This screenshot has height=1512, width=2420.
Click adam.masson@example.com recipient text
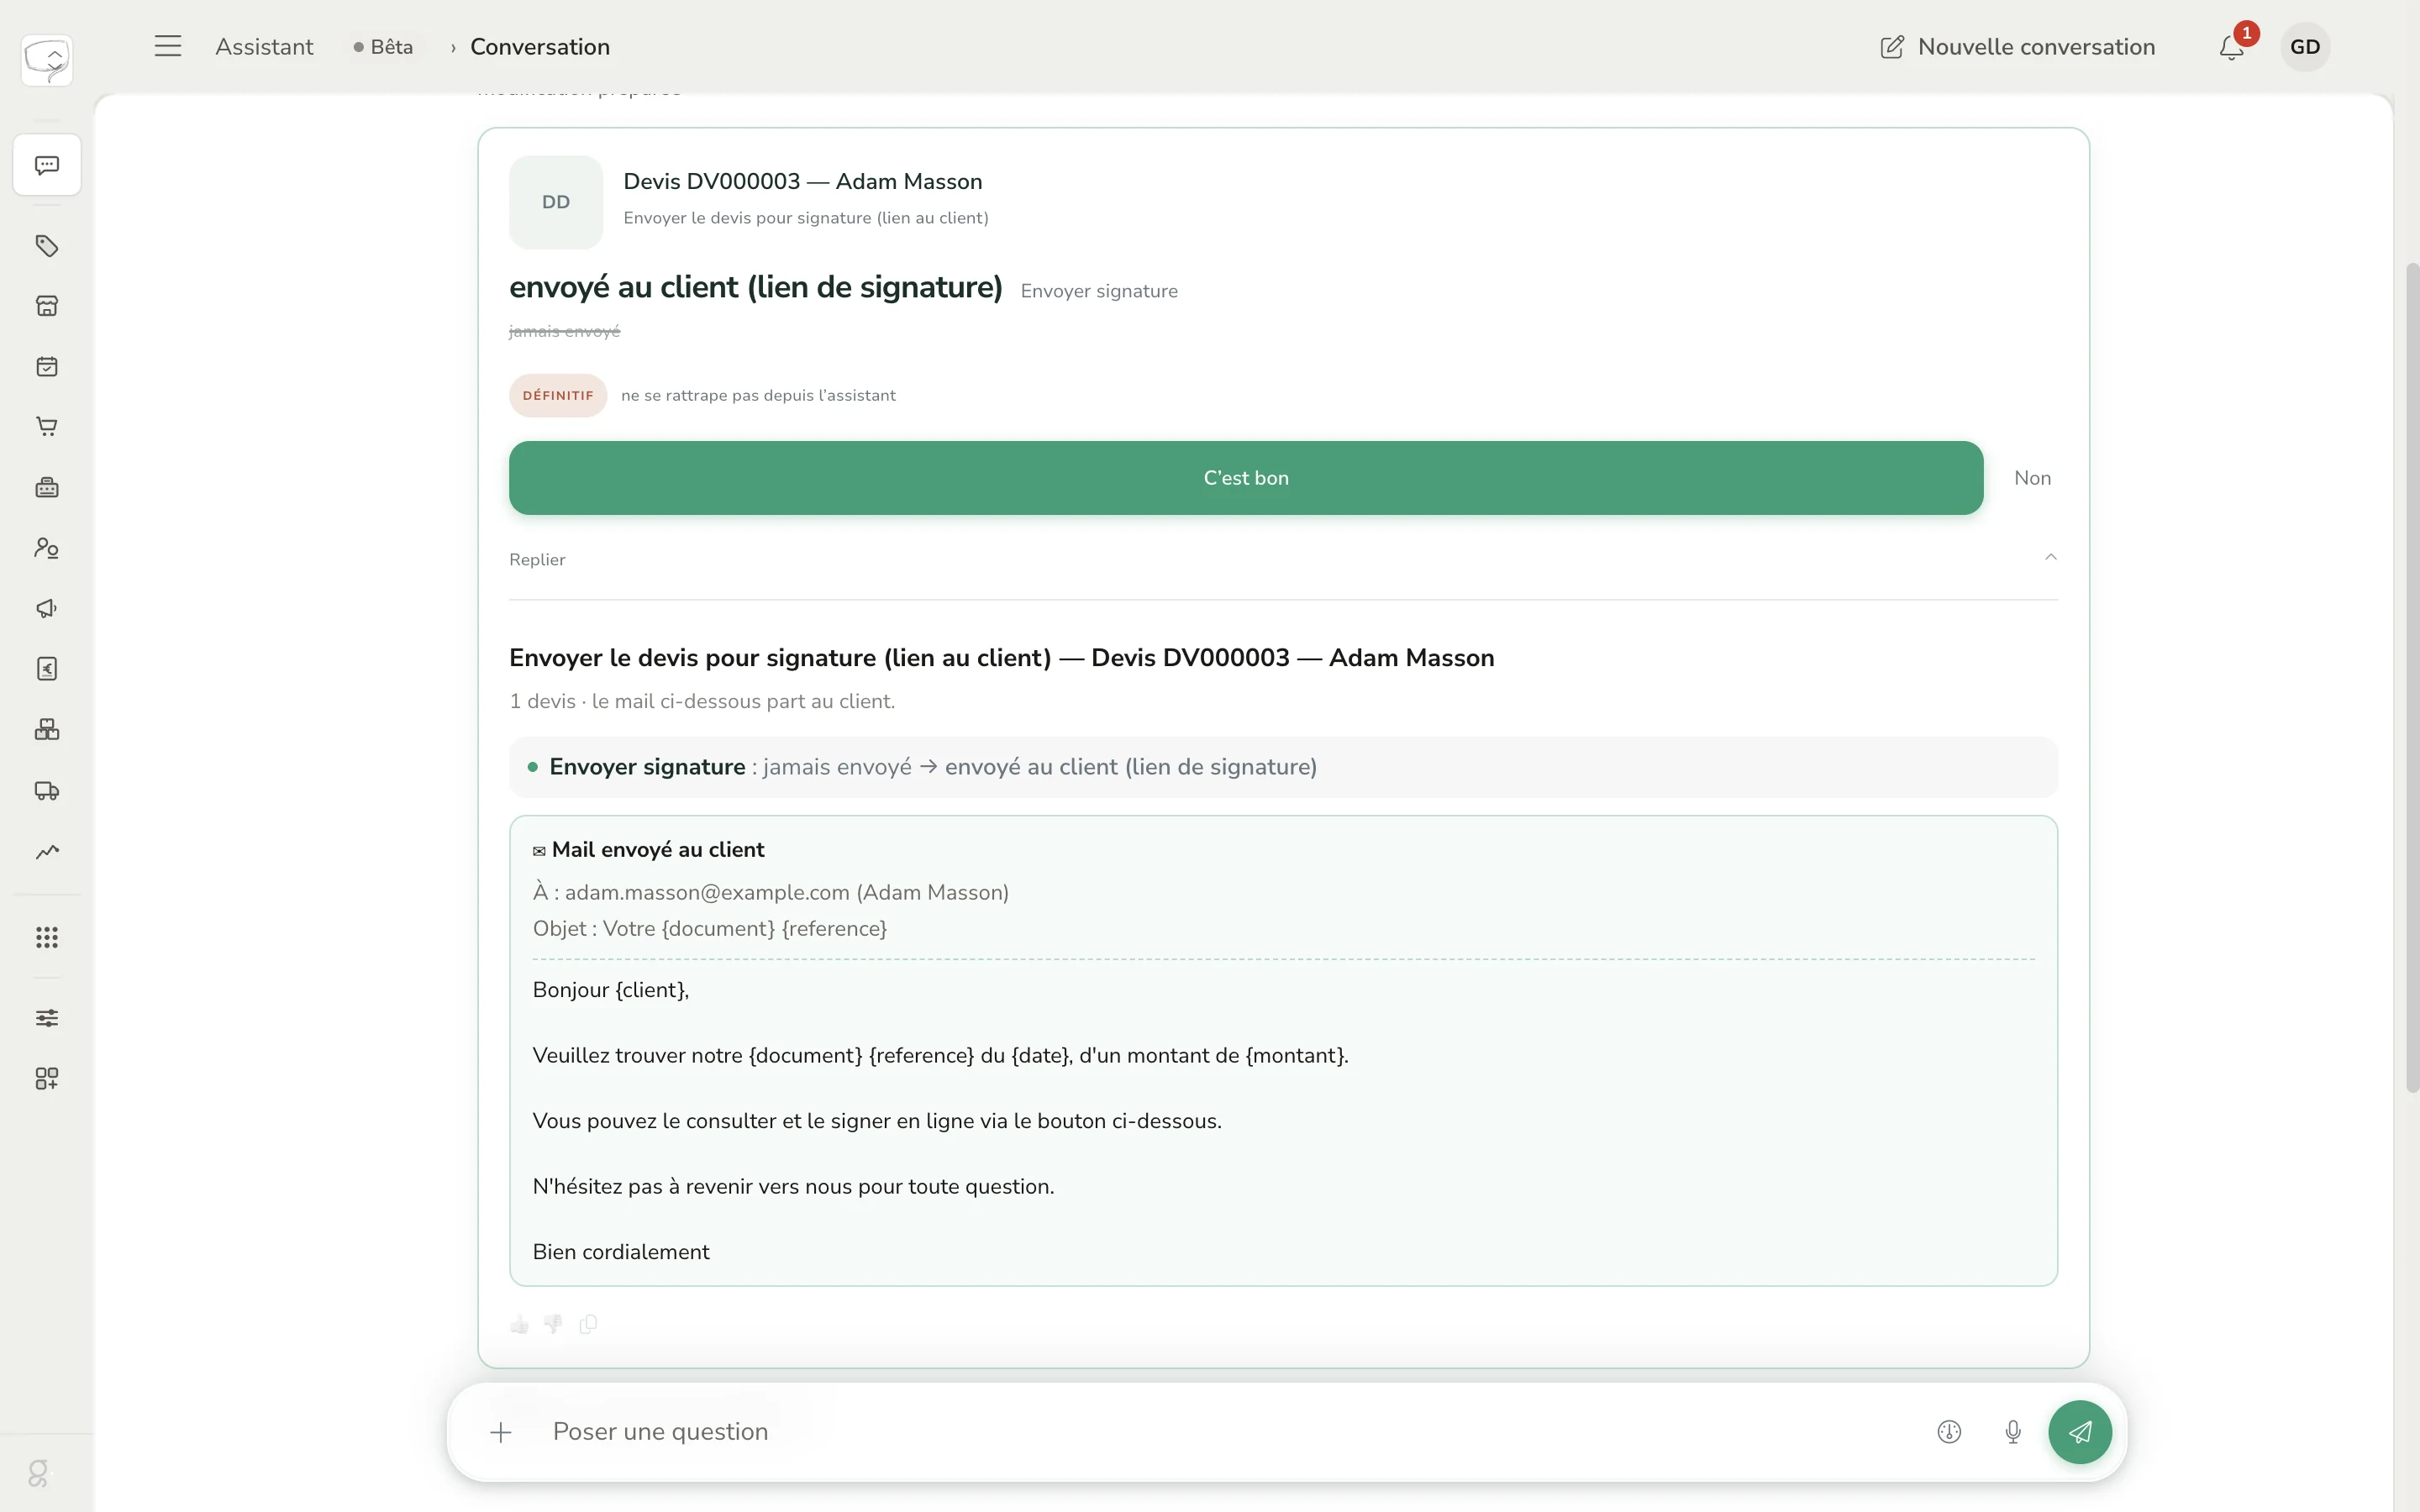pyautogui.click(x=707, y=892)
